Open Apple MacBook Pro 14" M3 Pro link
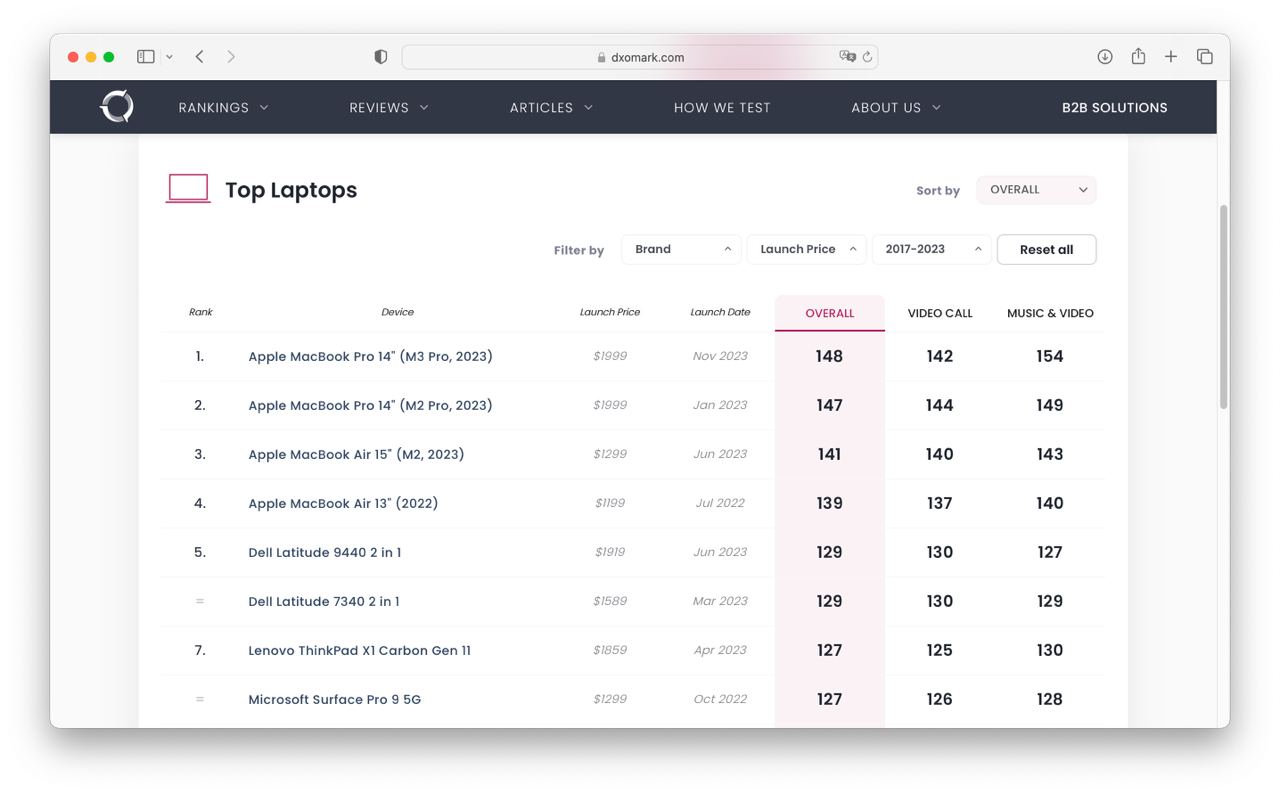The image size is (1280, 794). 370,356
